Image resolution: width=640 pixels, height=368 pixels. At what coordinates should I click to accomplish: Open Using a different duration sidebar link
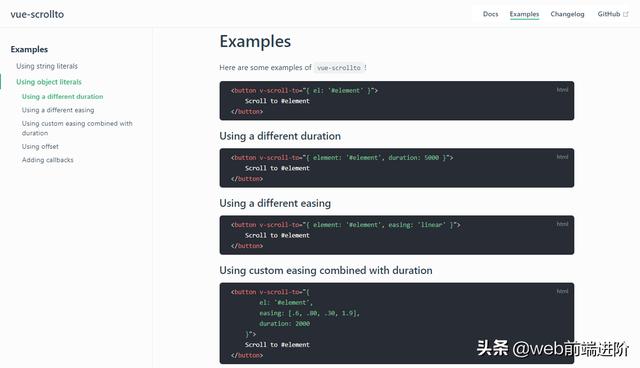coord(62,97)
